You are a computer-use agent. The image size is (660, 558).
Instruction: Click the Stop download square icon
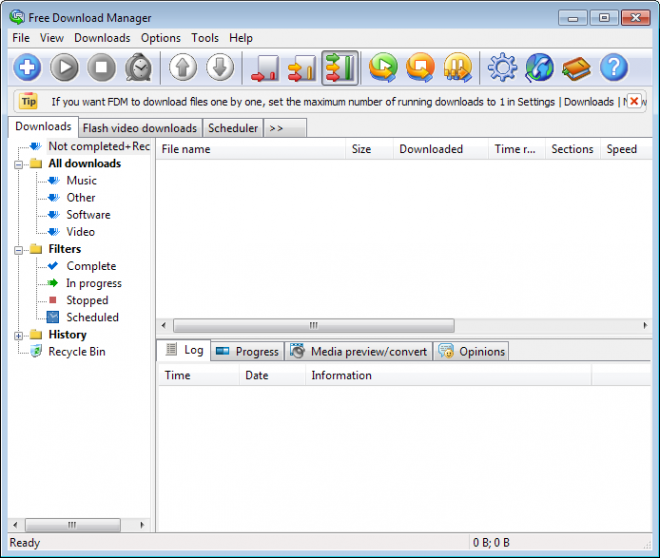(101, 68)
